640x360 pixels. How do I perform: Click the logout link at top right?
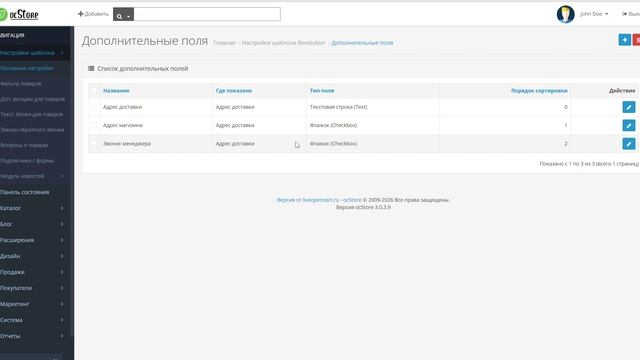coord(631,14)
